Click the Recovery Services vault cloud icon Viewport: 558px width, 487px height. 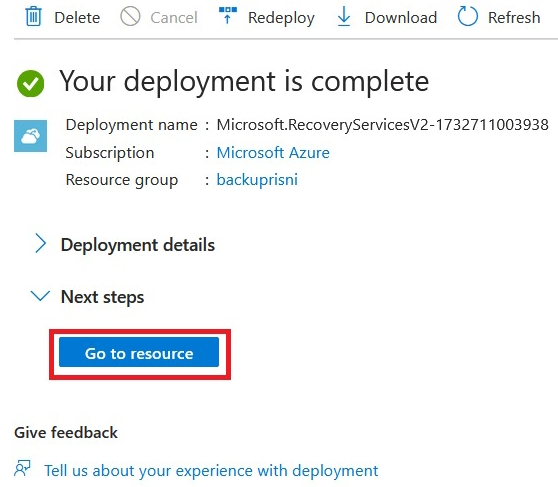click(x=31, y=136)
